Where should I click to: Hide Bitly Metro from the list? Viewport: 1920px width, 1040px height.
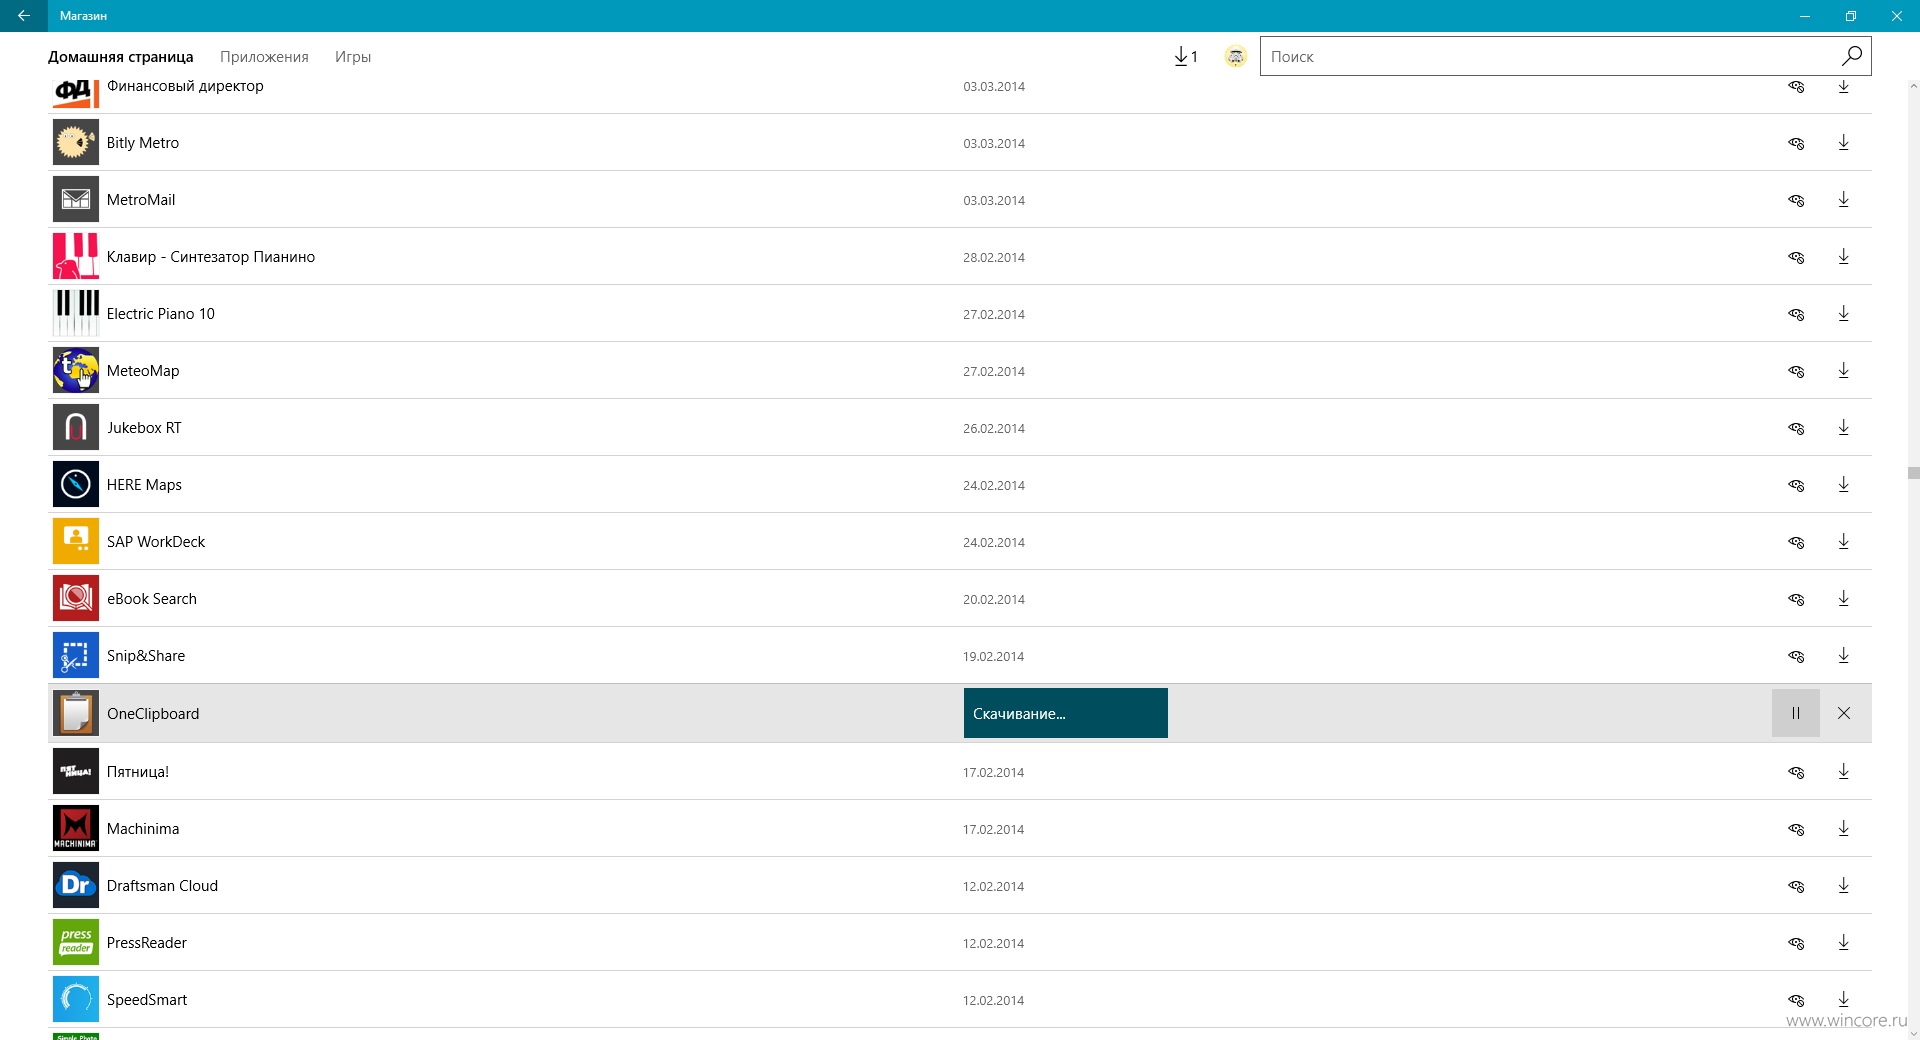pyautogui.click(x=1796, y=144)
